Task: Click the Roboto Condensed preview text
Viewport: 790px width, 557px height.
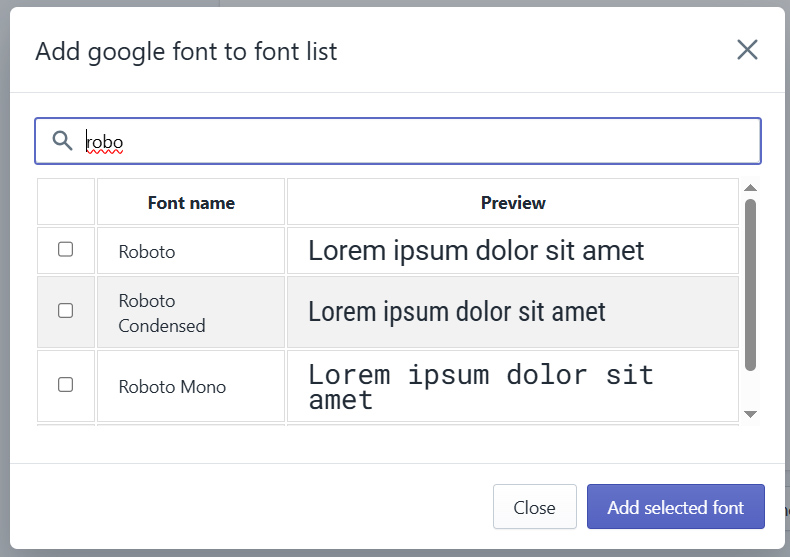Action: pos(457,312)
